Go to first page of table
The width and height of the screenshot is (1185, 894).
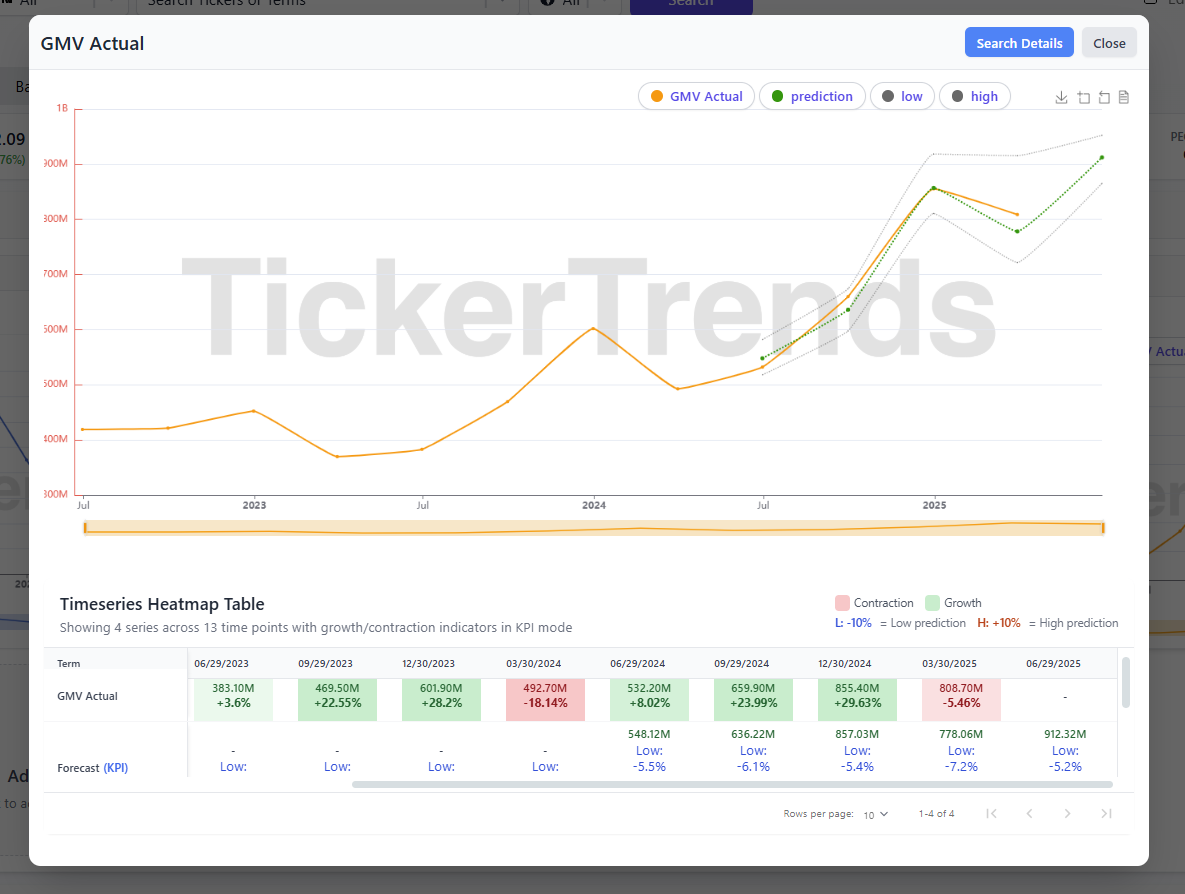click(992, 813)
